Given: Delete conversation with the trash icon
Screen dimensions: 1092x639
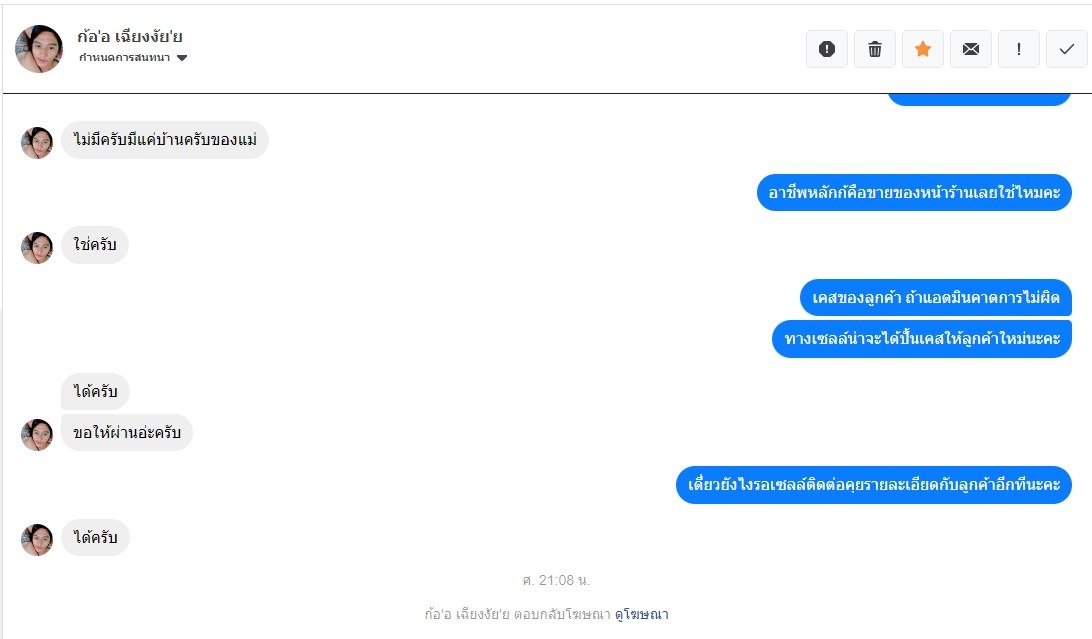Looking at the screenshot, I should 875,49.
